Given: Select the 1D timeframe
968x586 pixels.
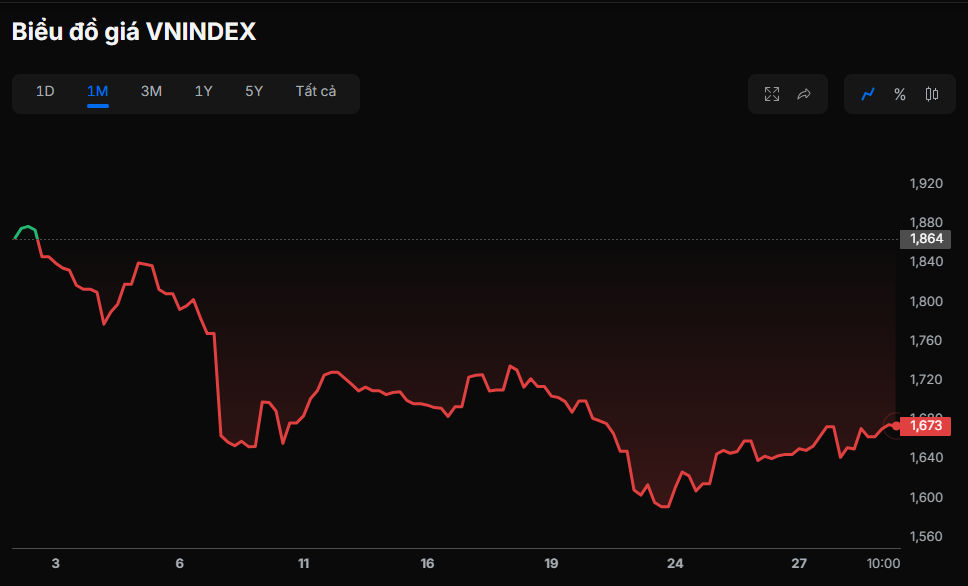Looking at the screenshot, I should (45, 91).
